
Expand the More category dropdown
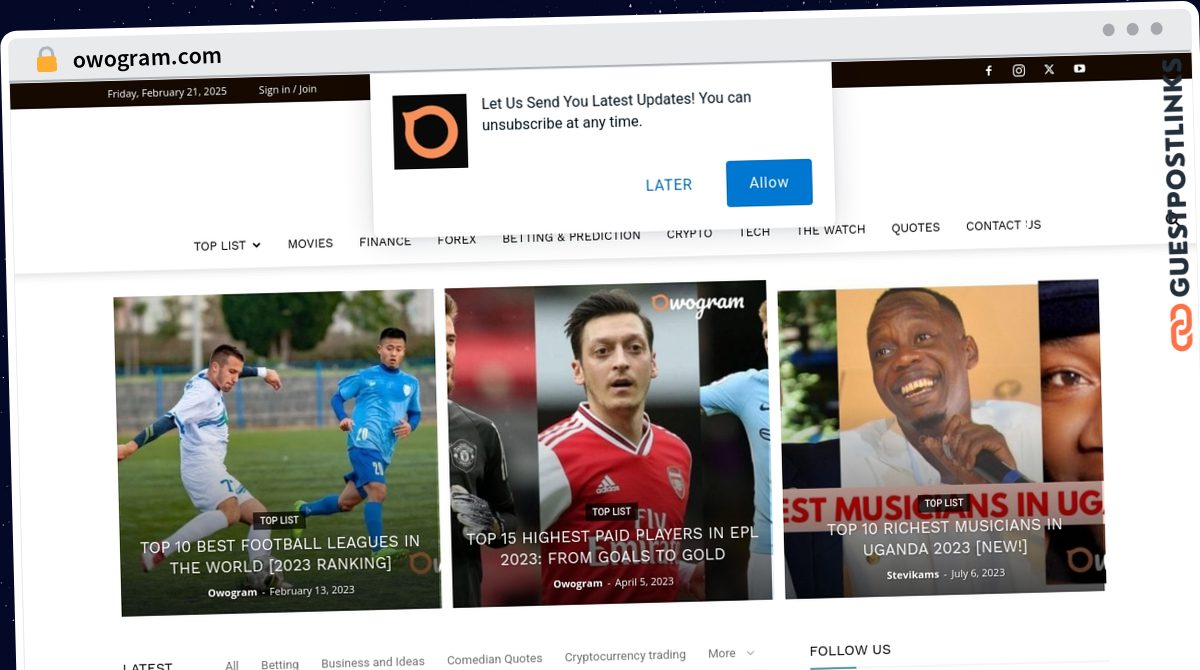[x=731, y=653]
